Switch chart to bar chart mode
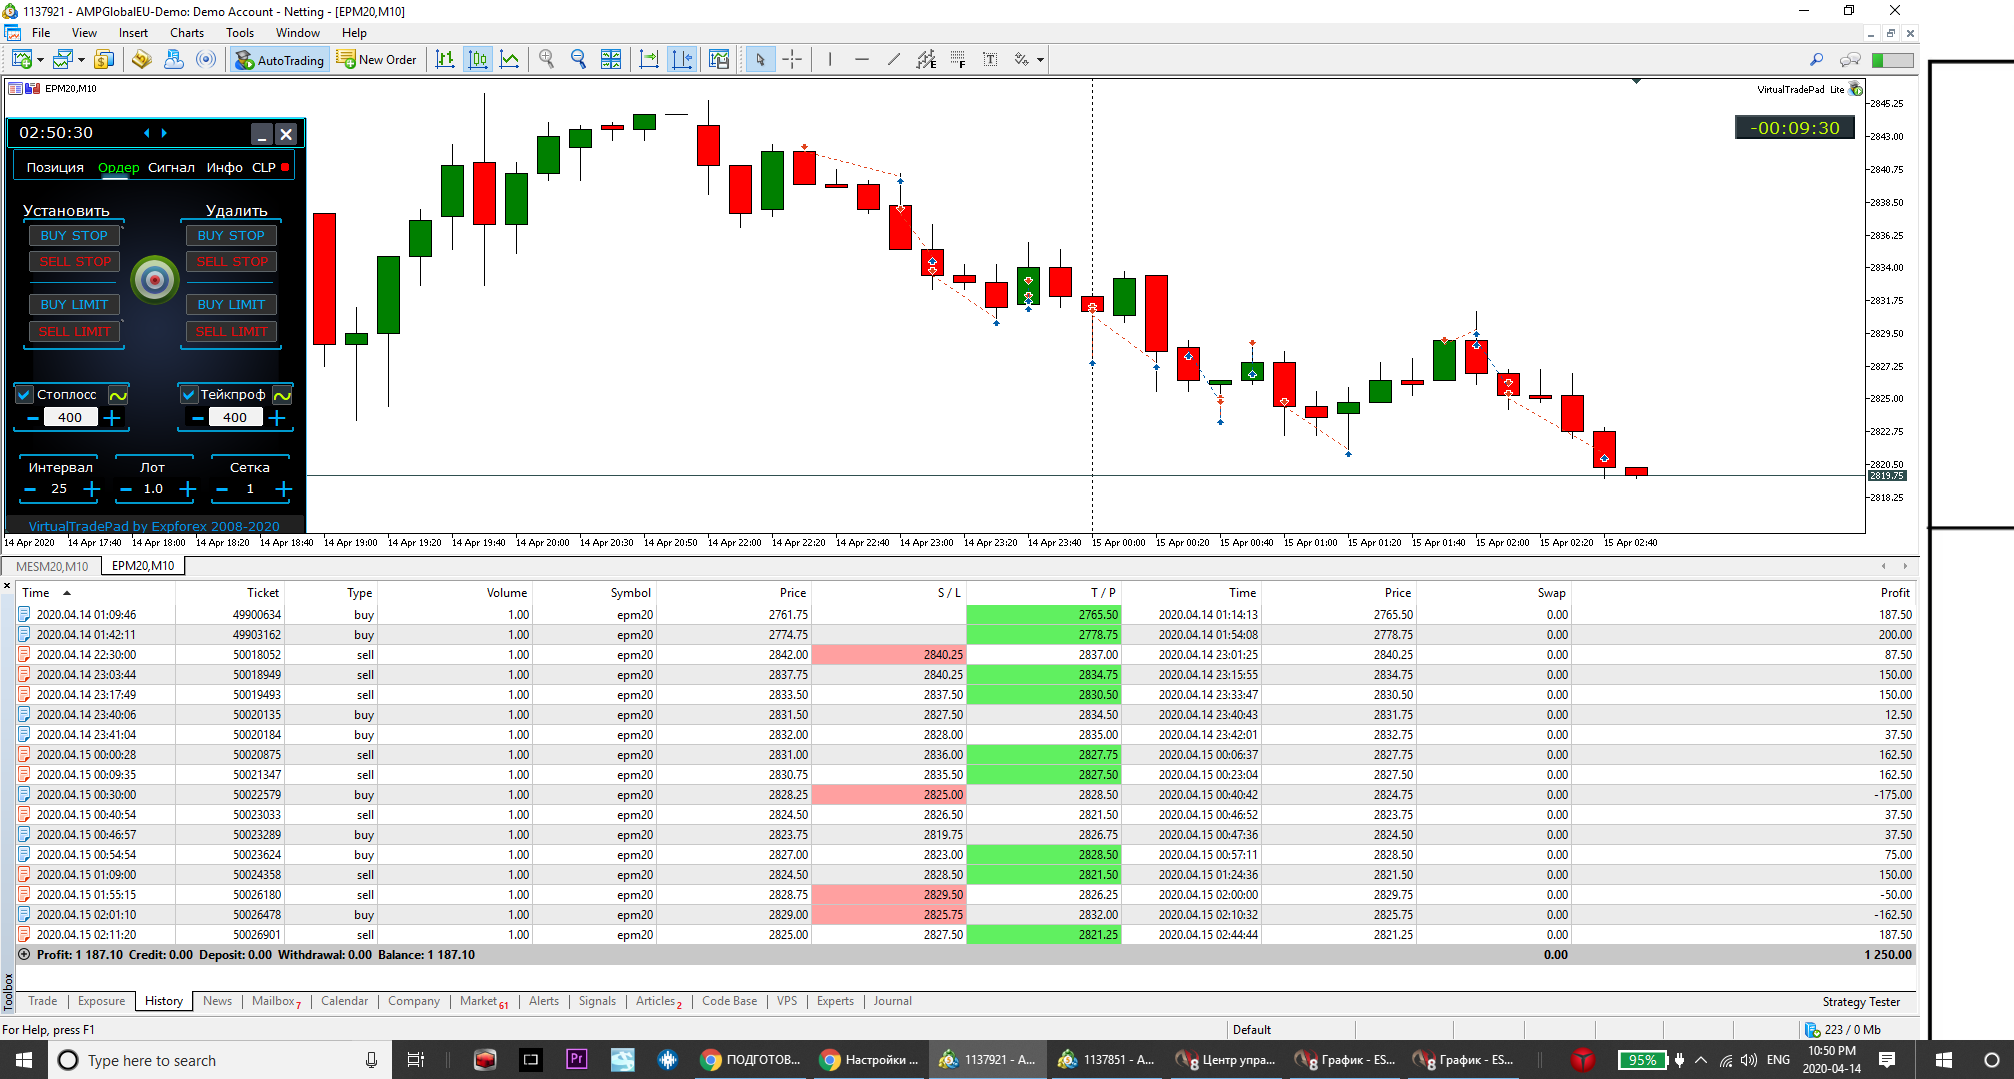Screen dimensions: 2014x1079 click(446, 60)
